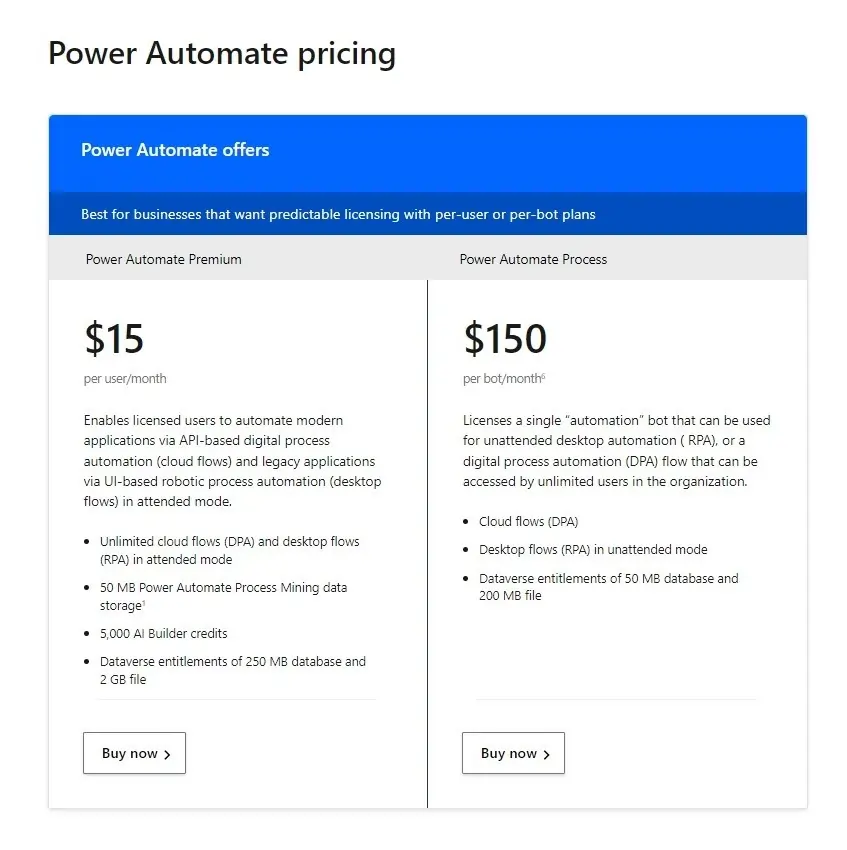Click chevron arrow in Premium Buy now button
This screenshot has height=850, width=847.
coord(167,754)
